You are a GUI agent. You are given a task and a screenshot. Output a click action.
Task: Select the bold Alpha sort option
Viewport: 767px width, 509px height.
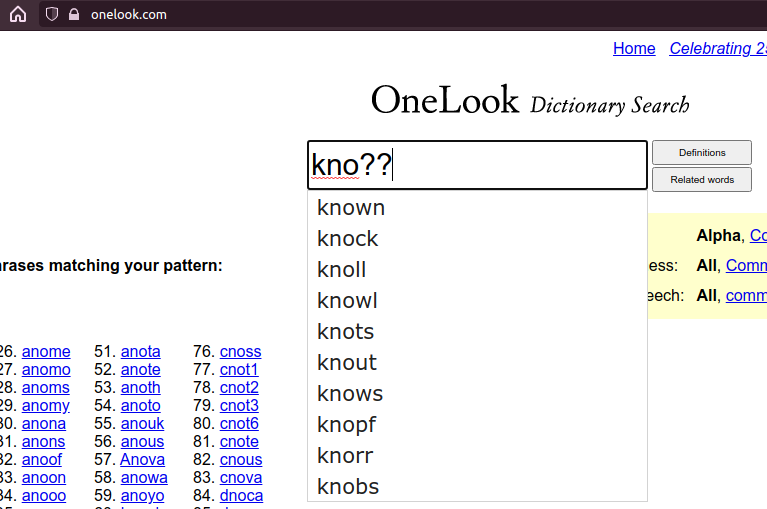(719, 235)
